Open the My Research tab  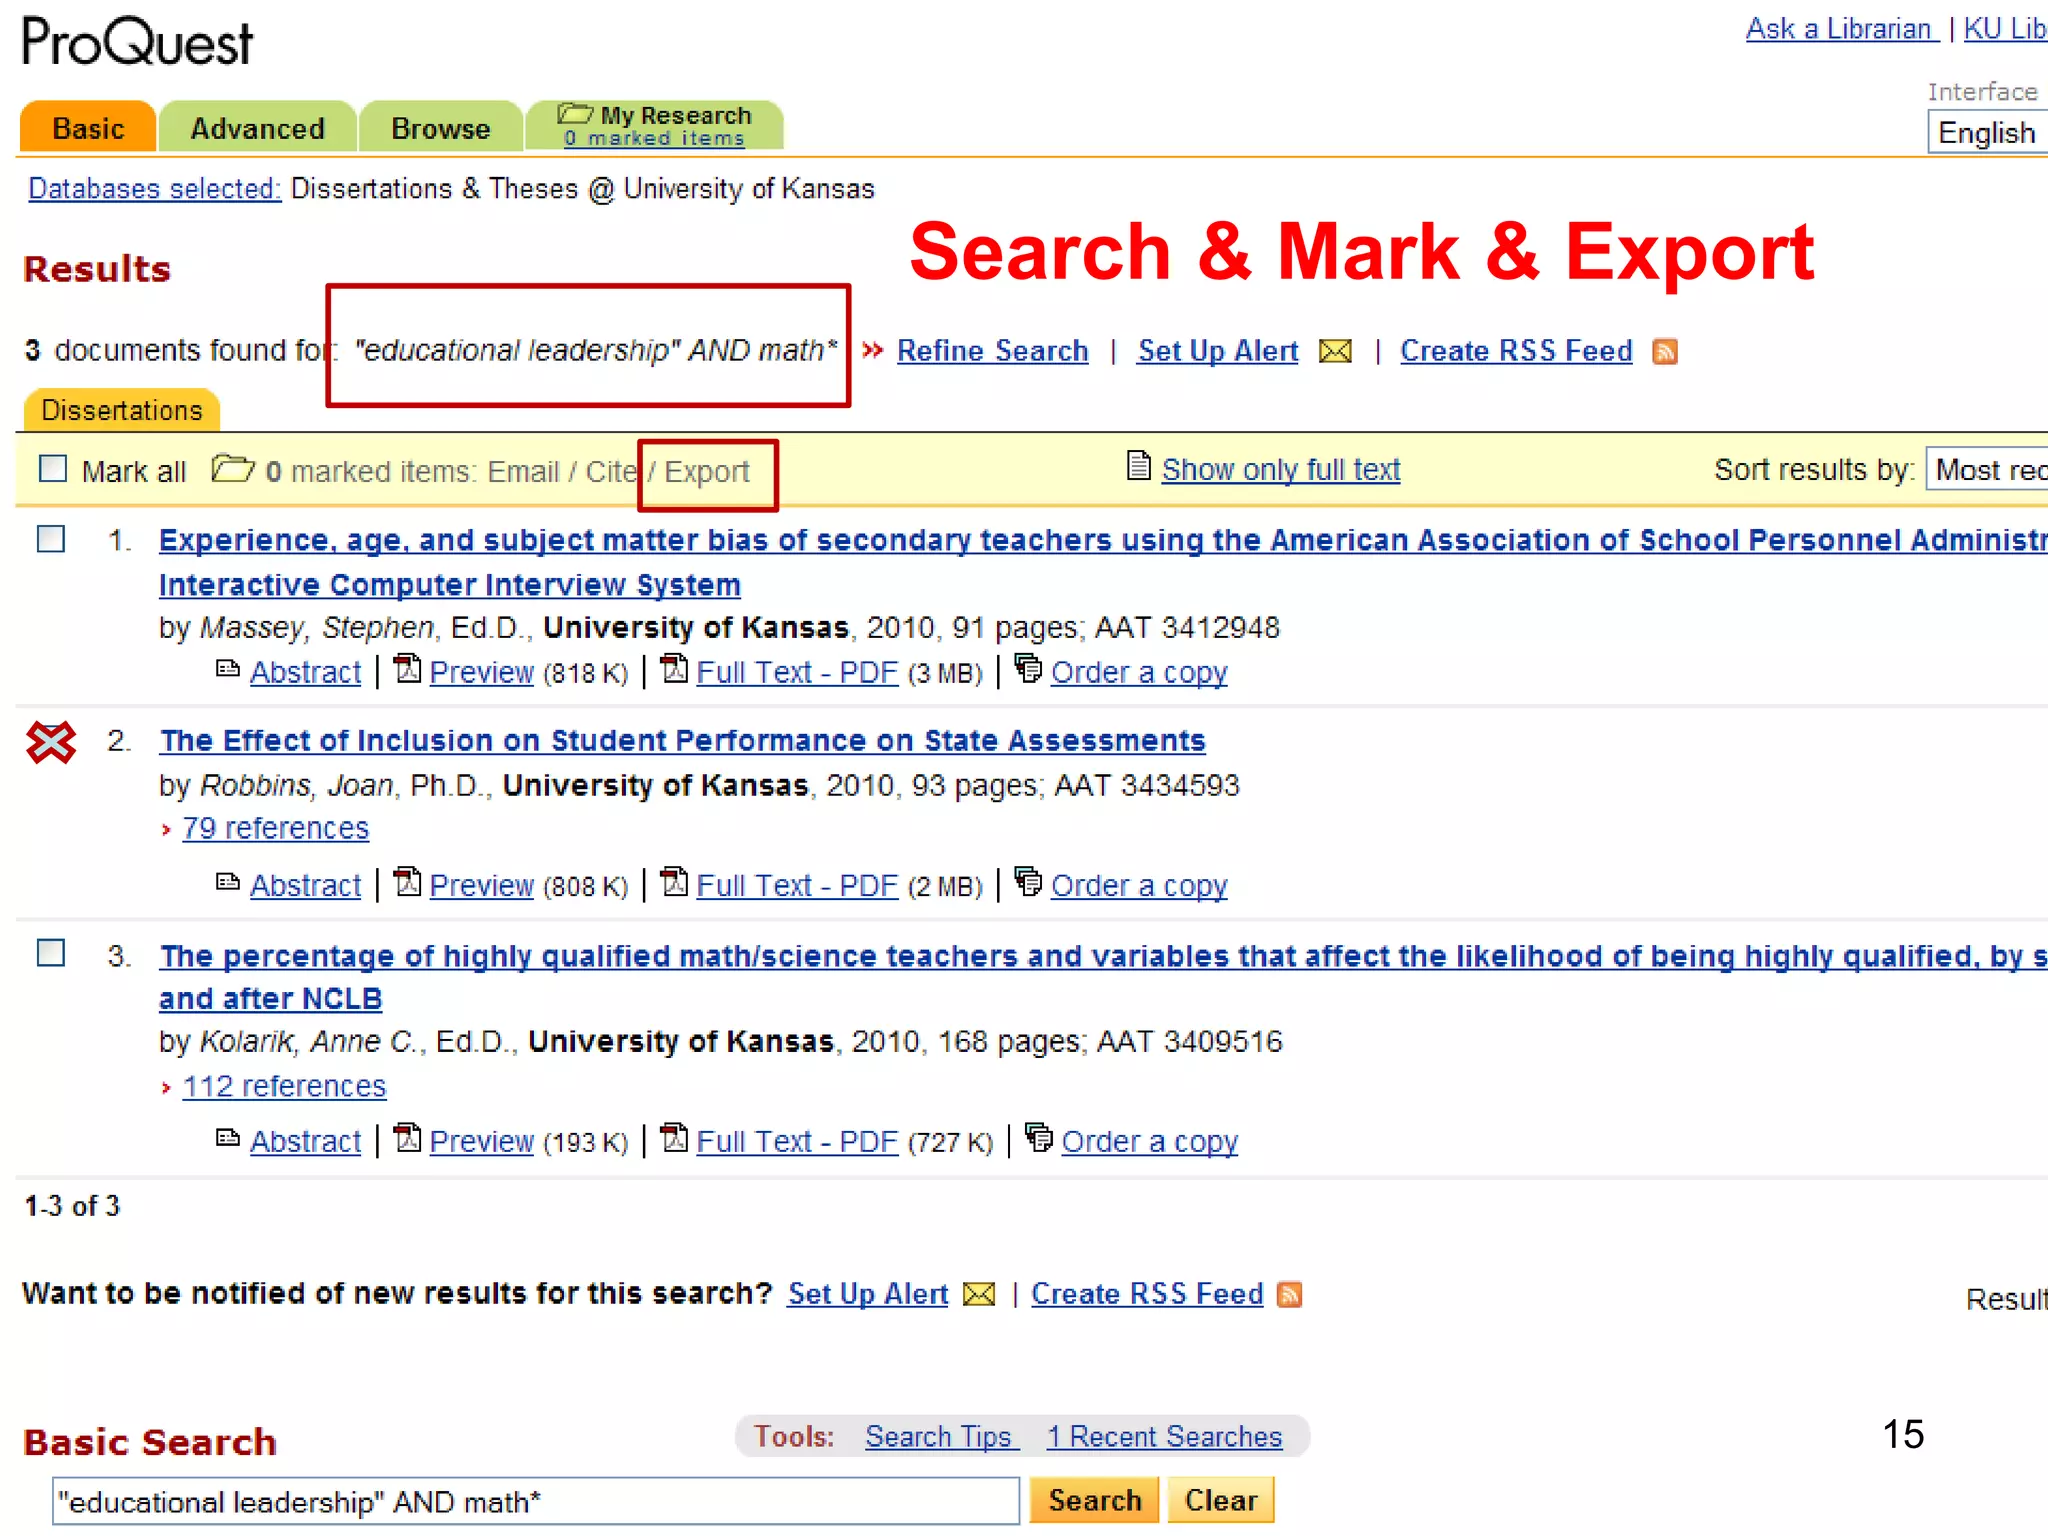(x=654, y=126)
